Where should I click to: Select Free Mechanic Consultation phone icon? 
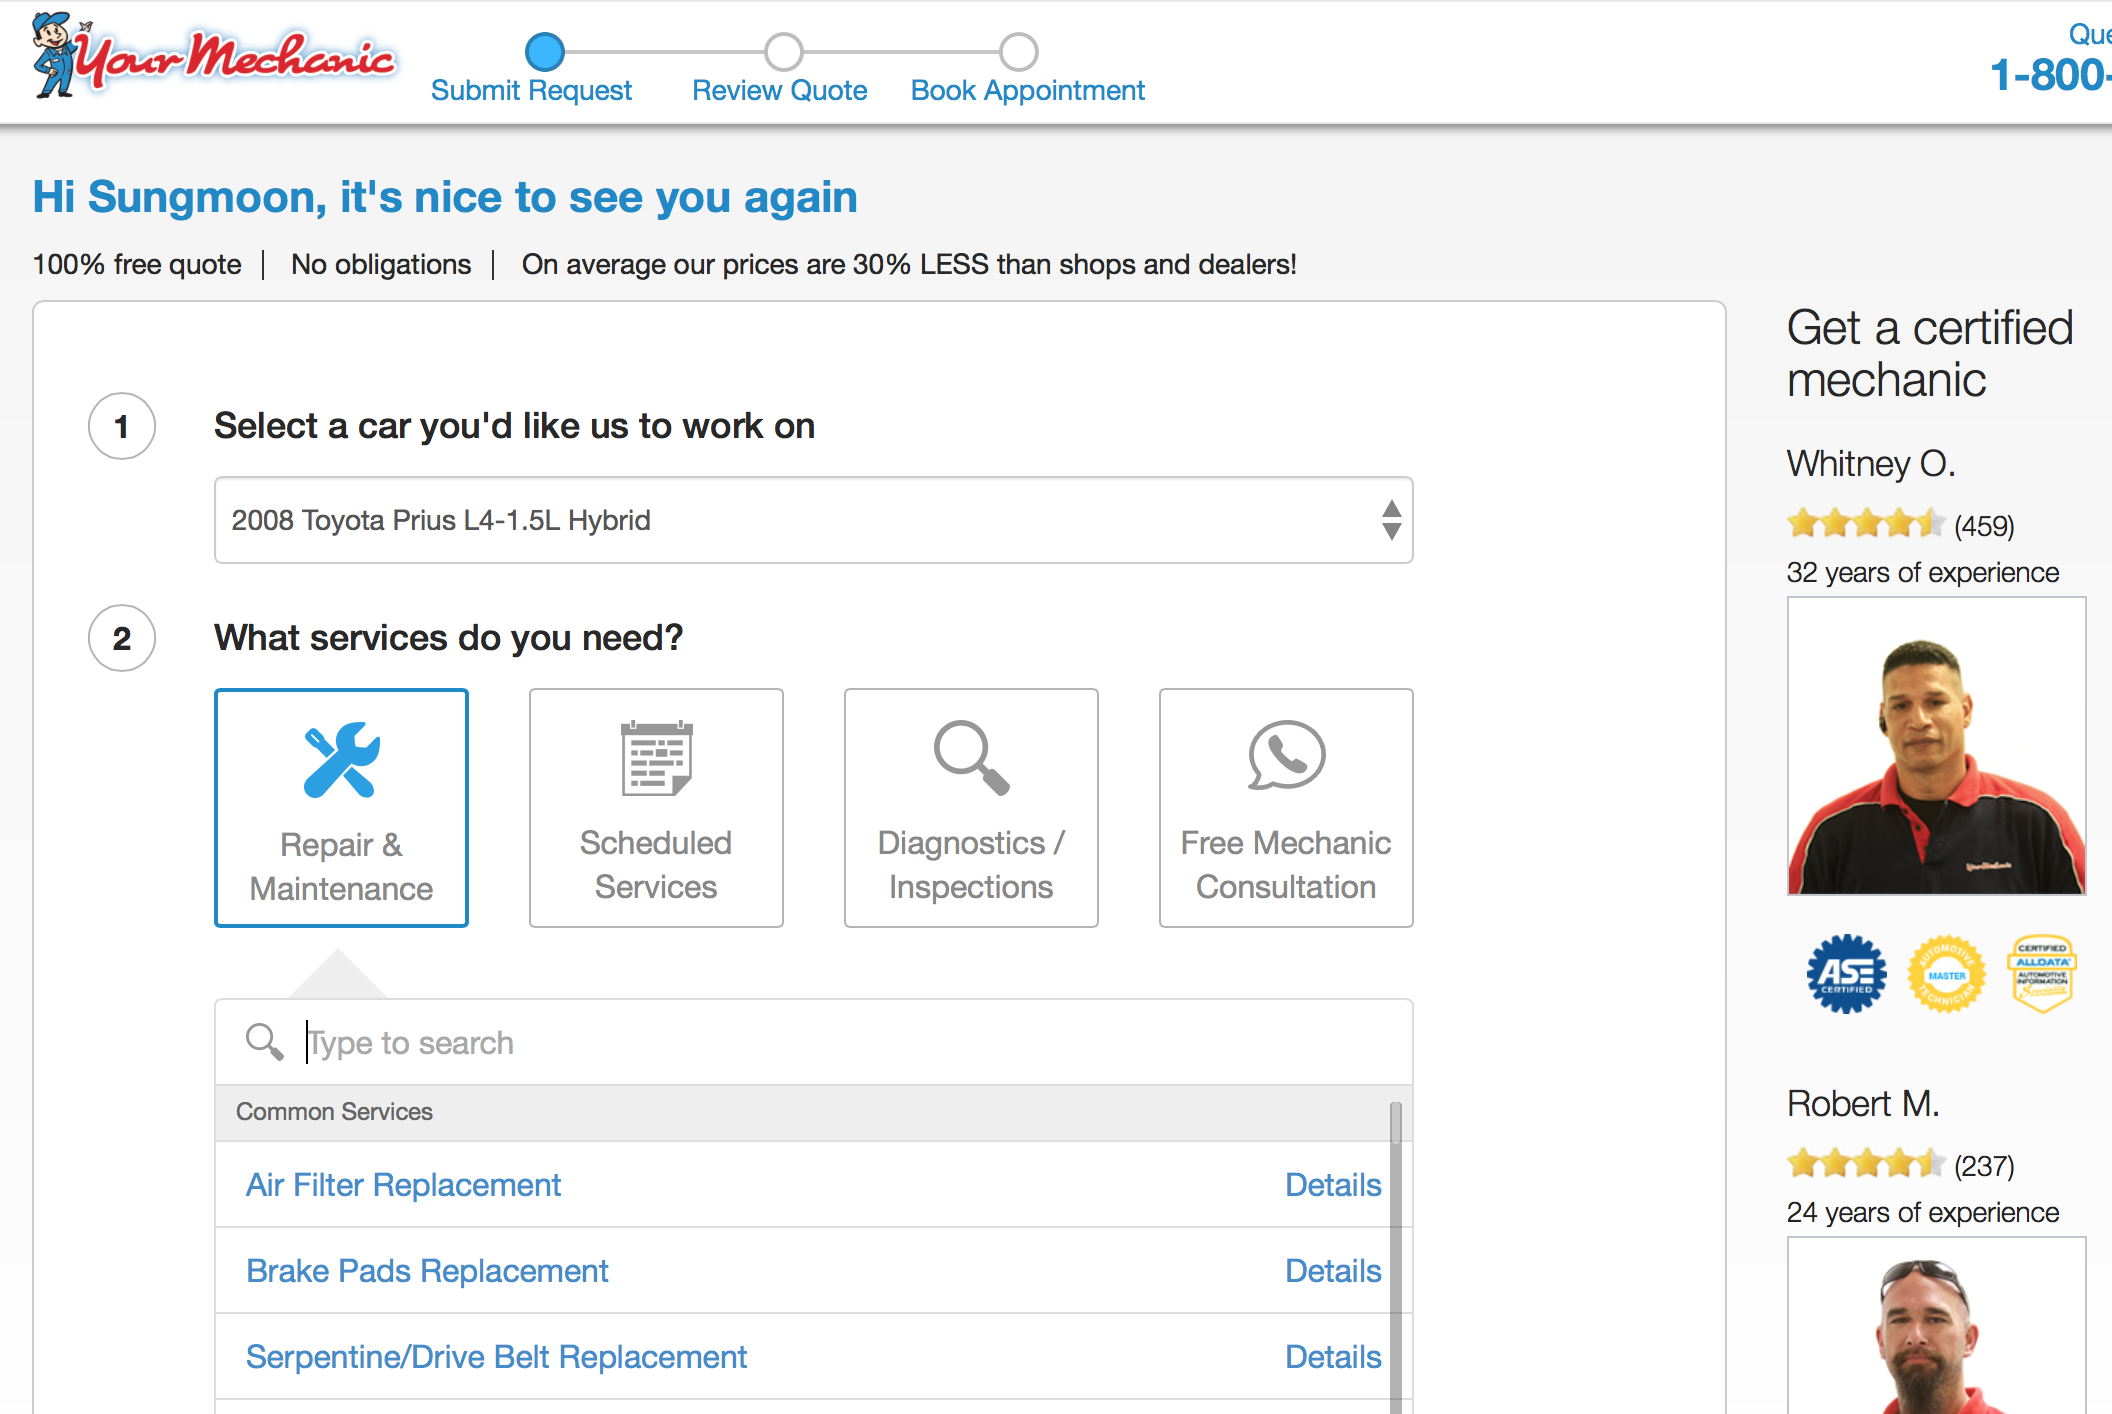point(1286,756)
